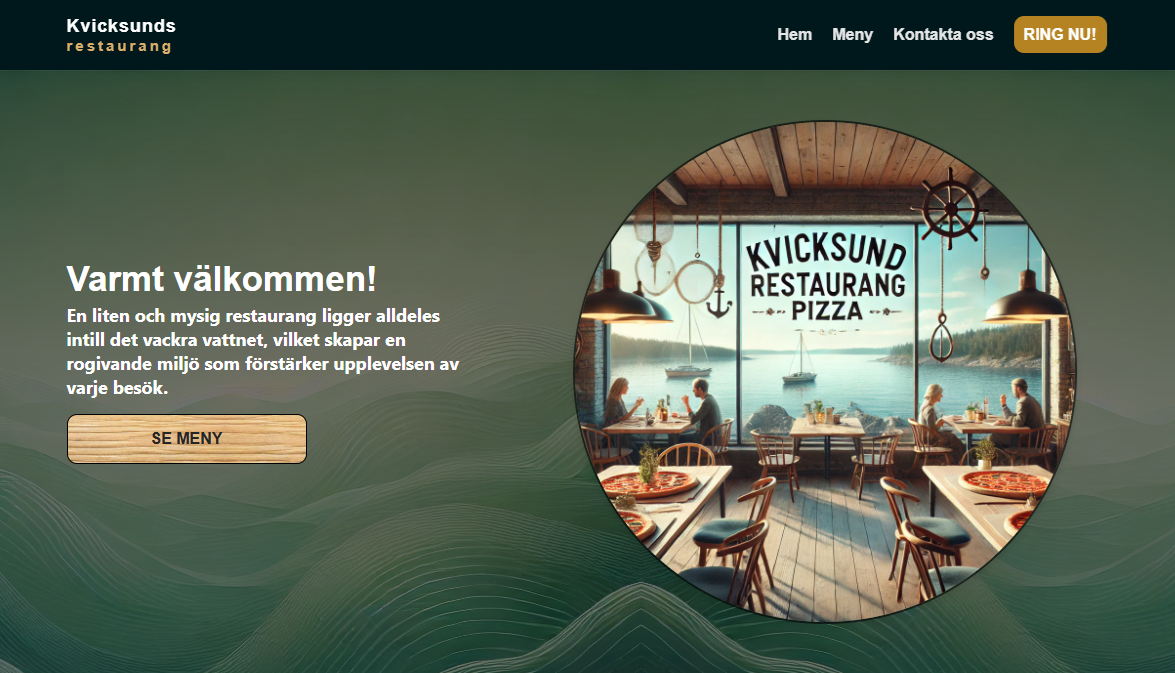Click the ship's wheel in the picture

[x=949, y=209]
